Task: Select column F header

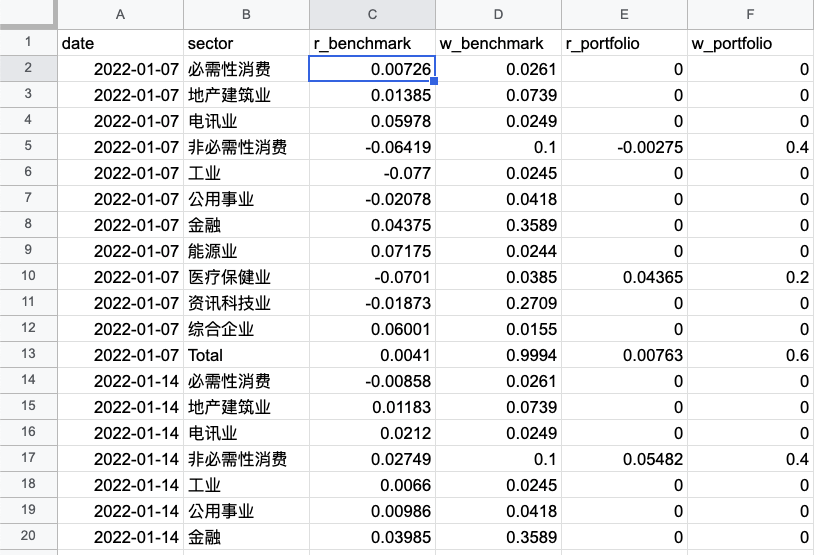Action: coord(751,15)
